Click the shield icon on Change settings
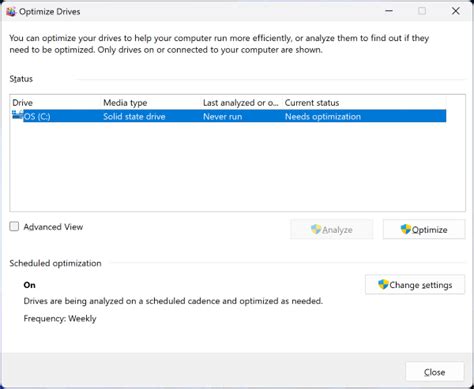The width and height of the screenshot is (474, 389). [383, 284]
